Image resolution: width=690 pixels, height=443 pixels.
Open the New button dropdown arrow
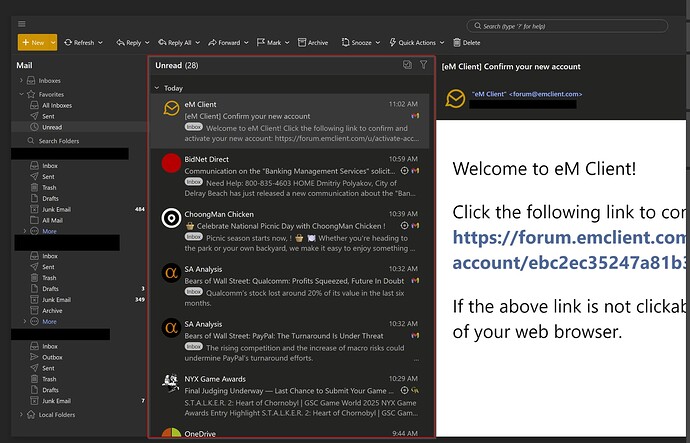53,43
